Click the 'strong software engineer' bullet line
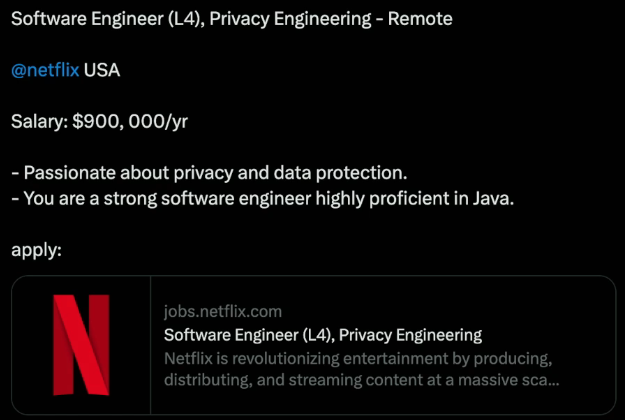Screen dimensions: 625x420 pyautogui.click(x=262, y=198)
